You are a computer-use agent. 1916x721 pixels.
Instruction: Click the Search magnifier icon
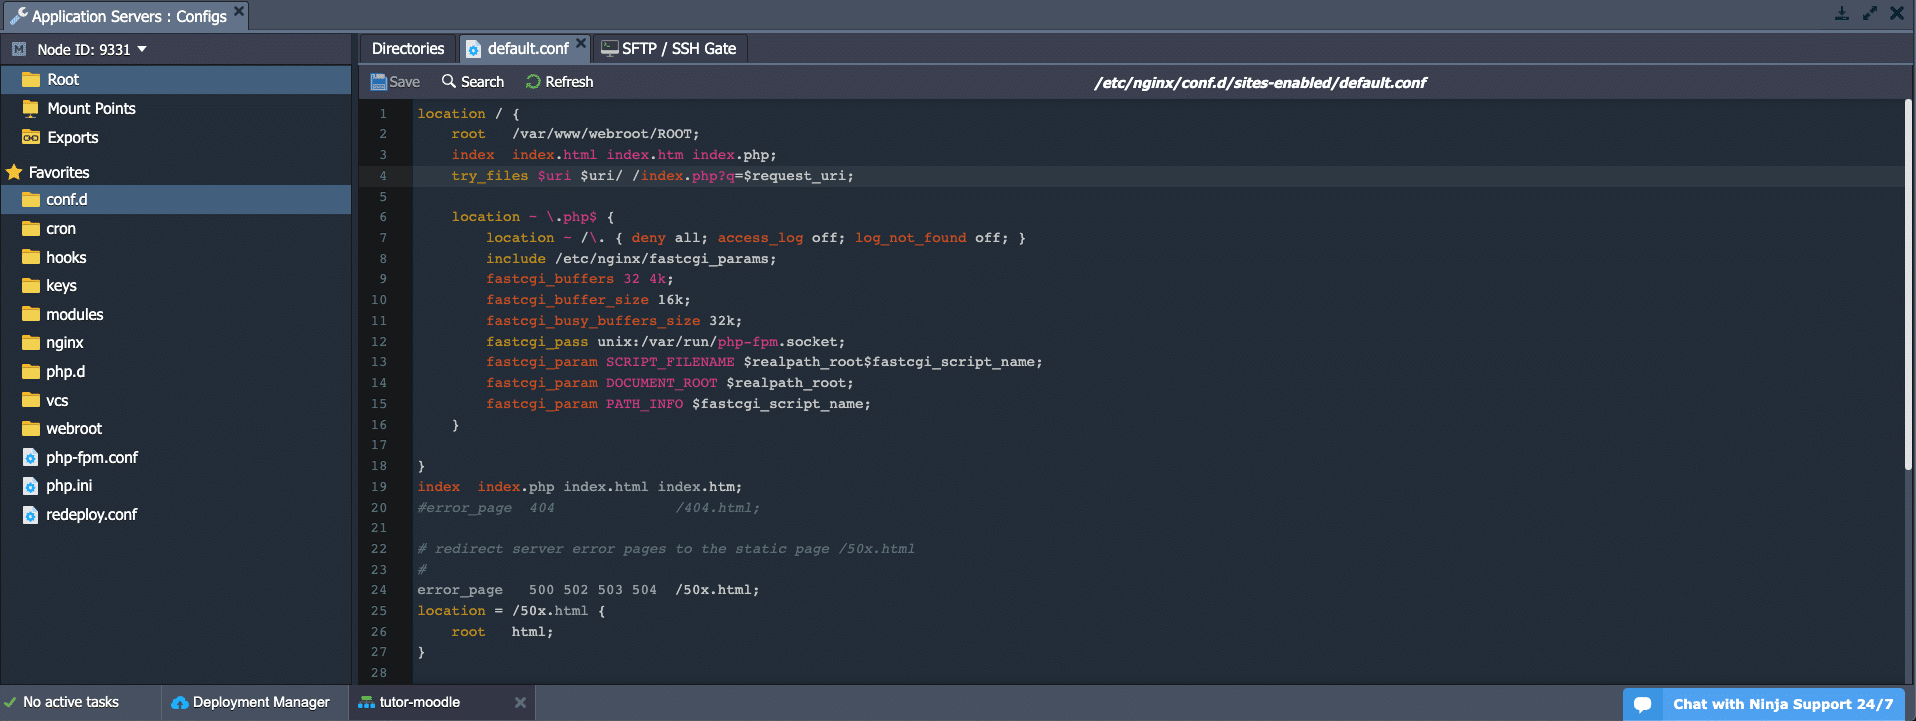[449, 82]
